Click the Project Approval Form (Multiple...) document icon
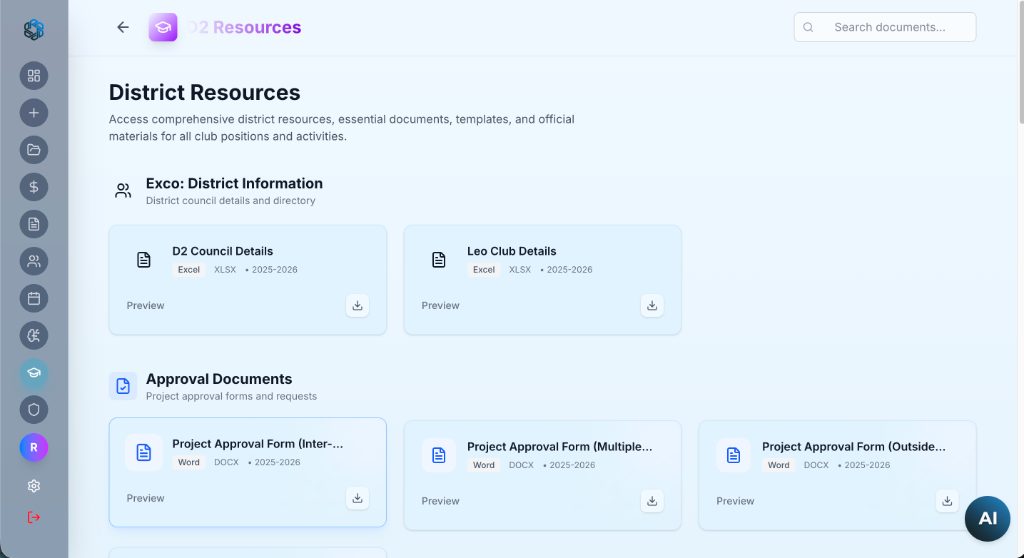 click(x=439, y=455)
